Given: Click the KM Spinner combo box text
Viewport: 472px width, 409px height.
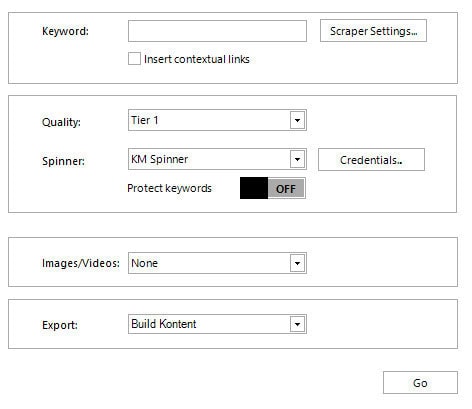Looking at the screenshot, I should click(159, 159).
